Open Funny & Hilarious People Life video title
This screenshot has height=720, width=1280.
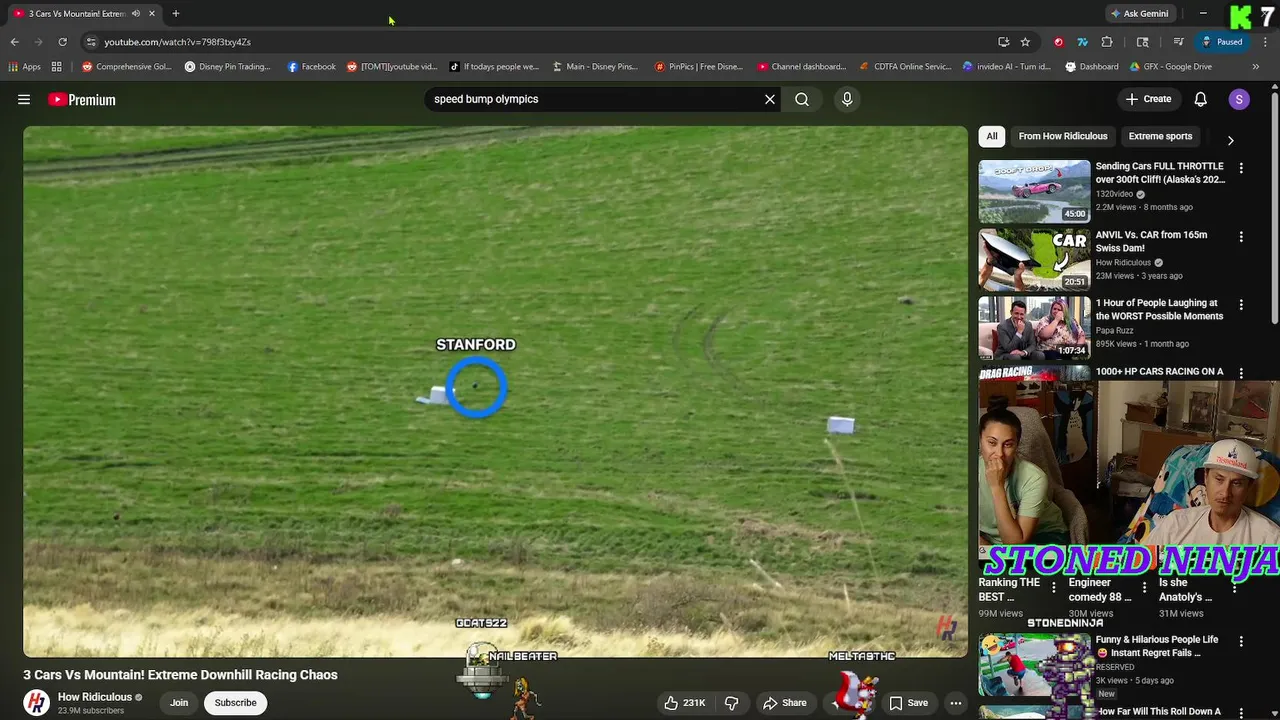[x=1157, y=646]
